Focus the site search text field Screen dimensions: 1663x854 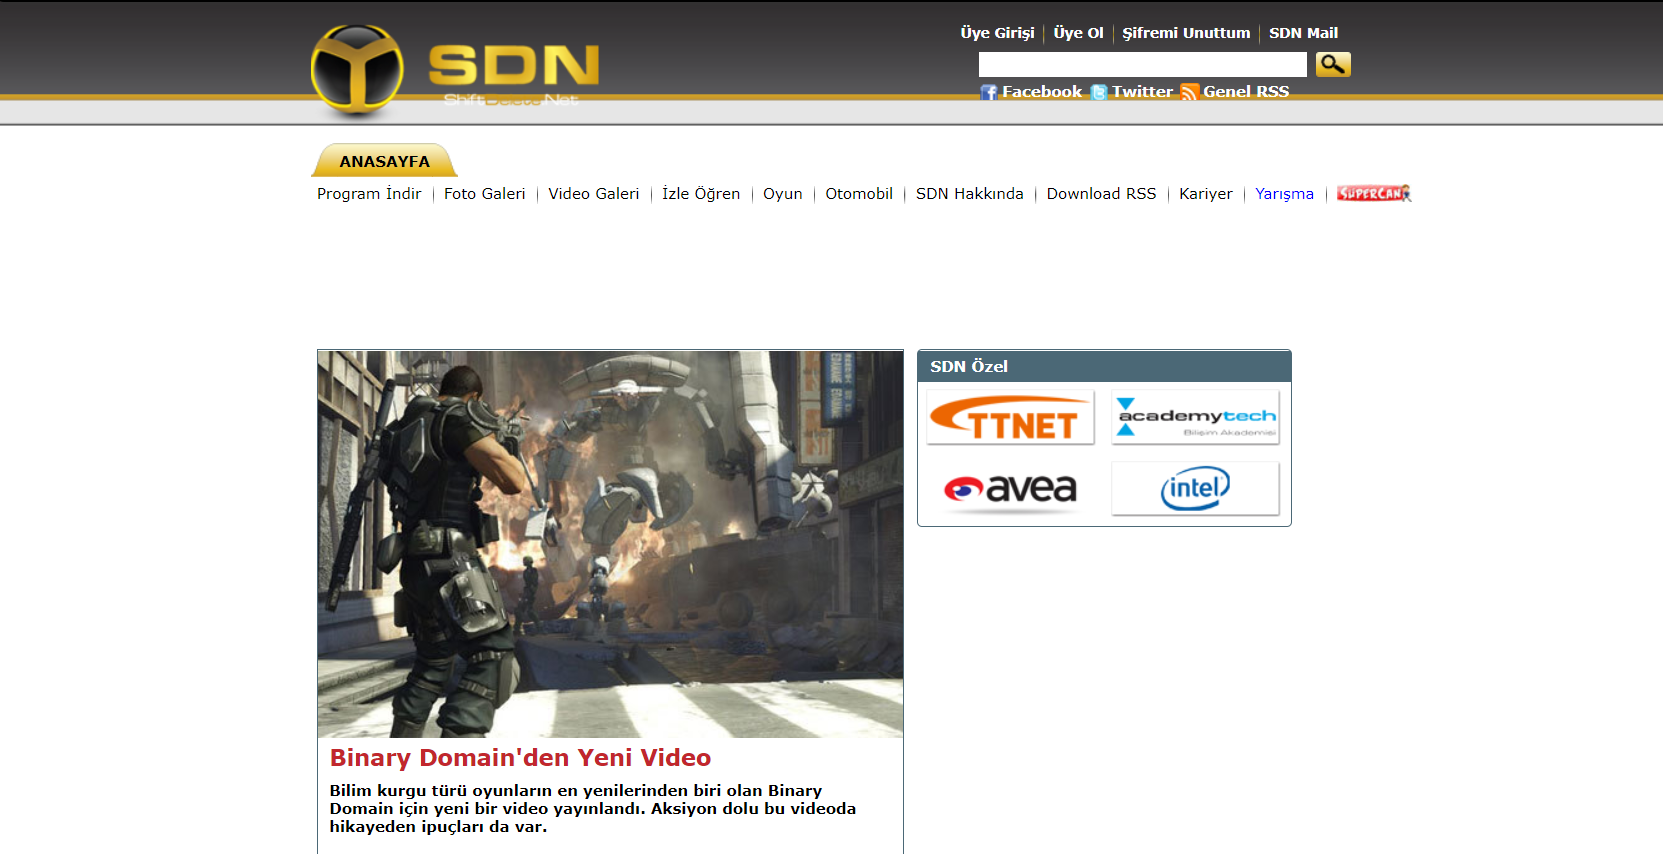click(1142, 64)
